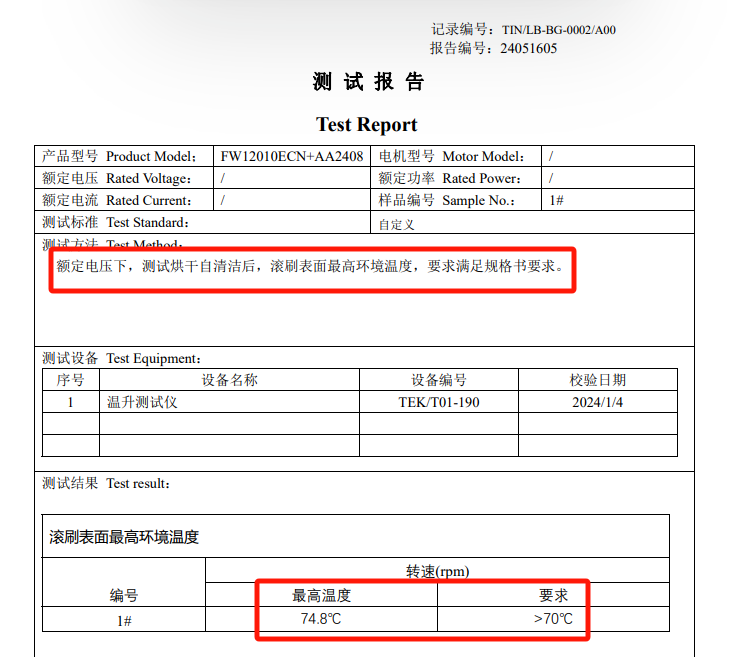The image size is (741, 657).
Task: Click the heading 滚刷表面最高环境温度
Action: (x=124, y=537)
